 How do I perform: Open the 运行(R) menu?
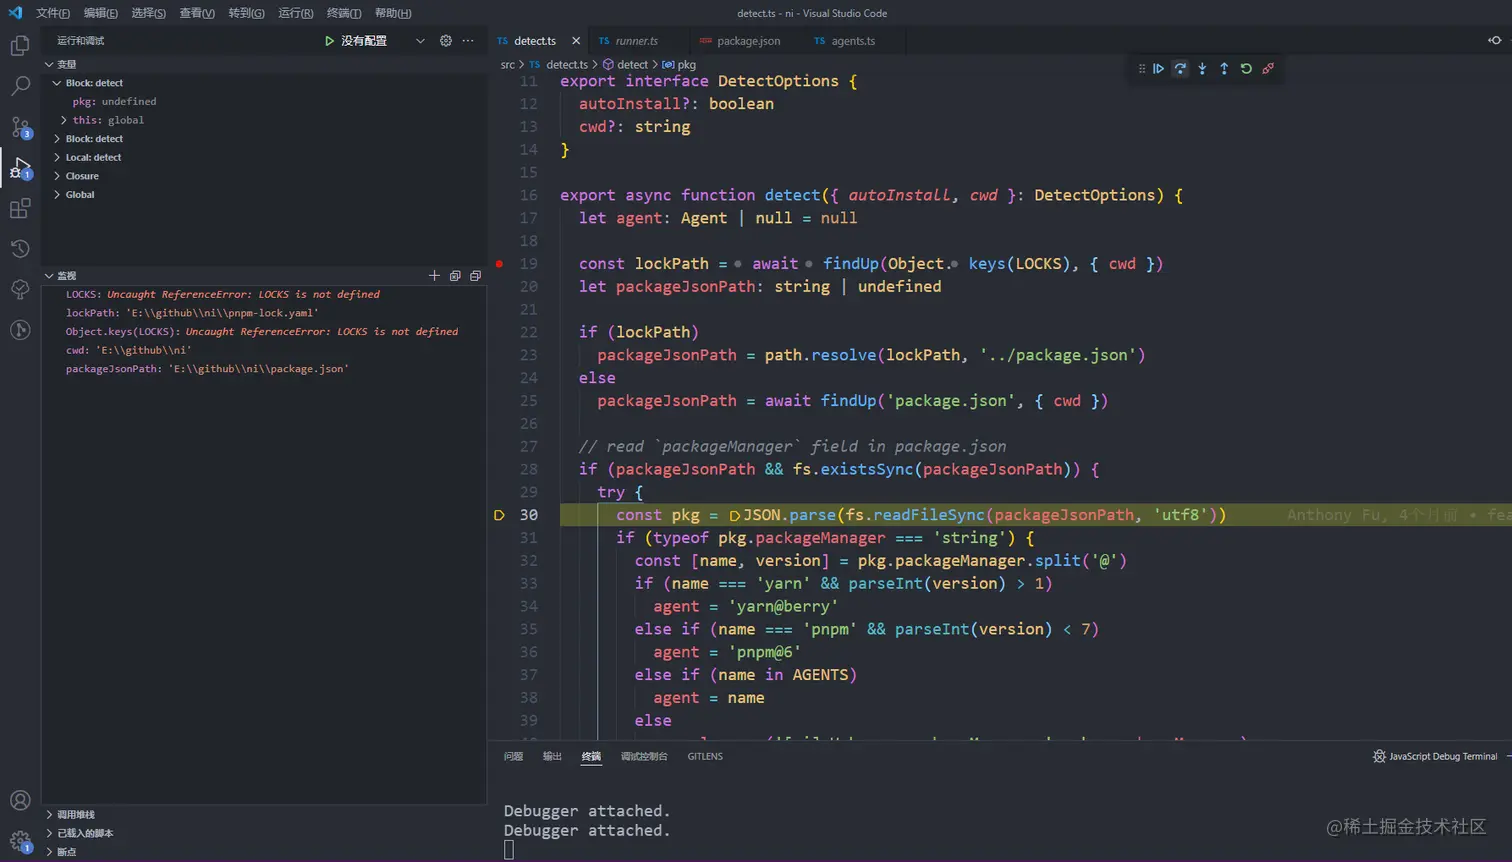[296, 13]
